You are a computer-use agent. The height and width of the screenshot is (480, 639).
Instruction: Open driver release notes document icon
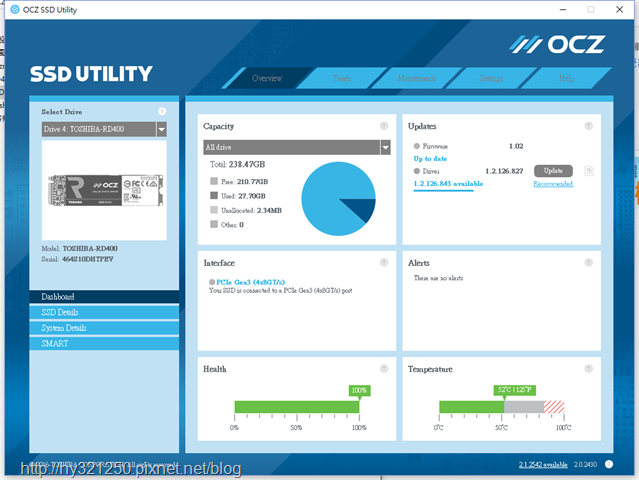click(589, 171)
